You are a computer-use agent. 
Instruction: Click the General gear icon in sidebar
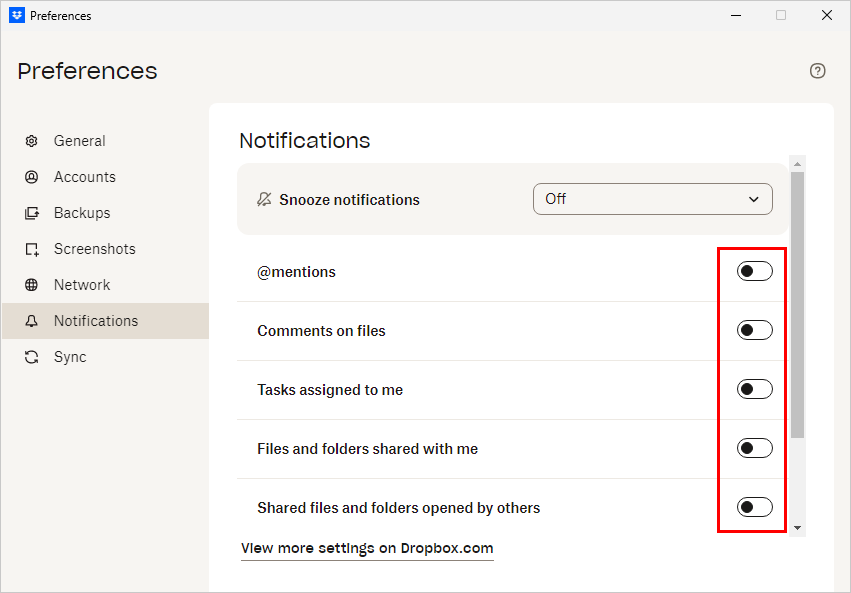click(x=32, y=141)
